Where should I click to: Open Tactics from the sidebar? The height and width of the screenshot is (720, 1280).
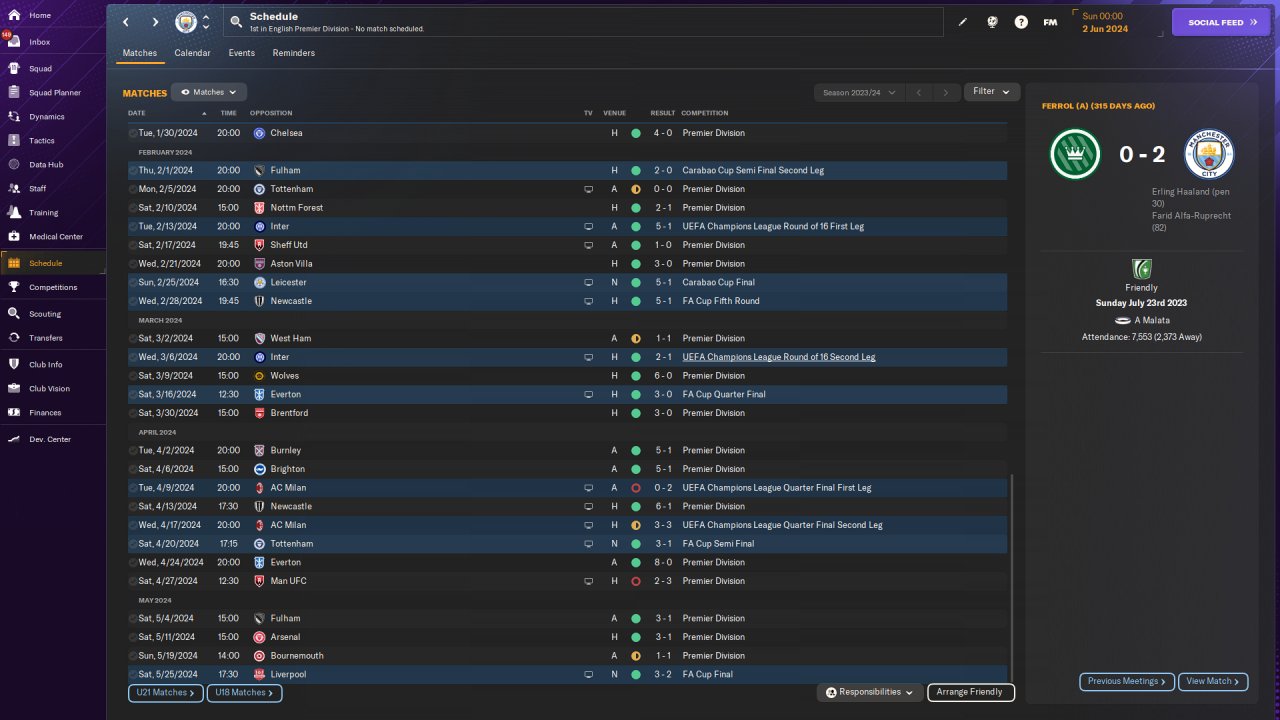[52, 141]
